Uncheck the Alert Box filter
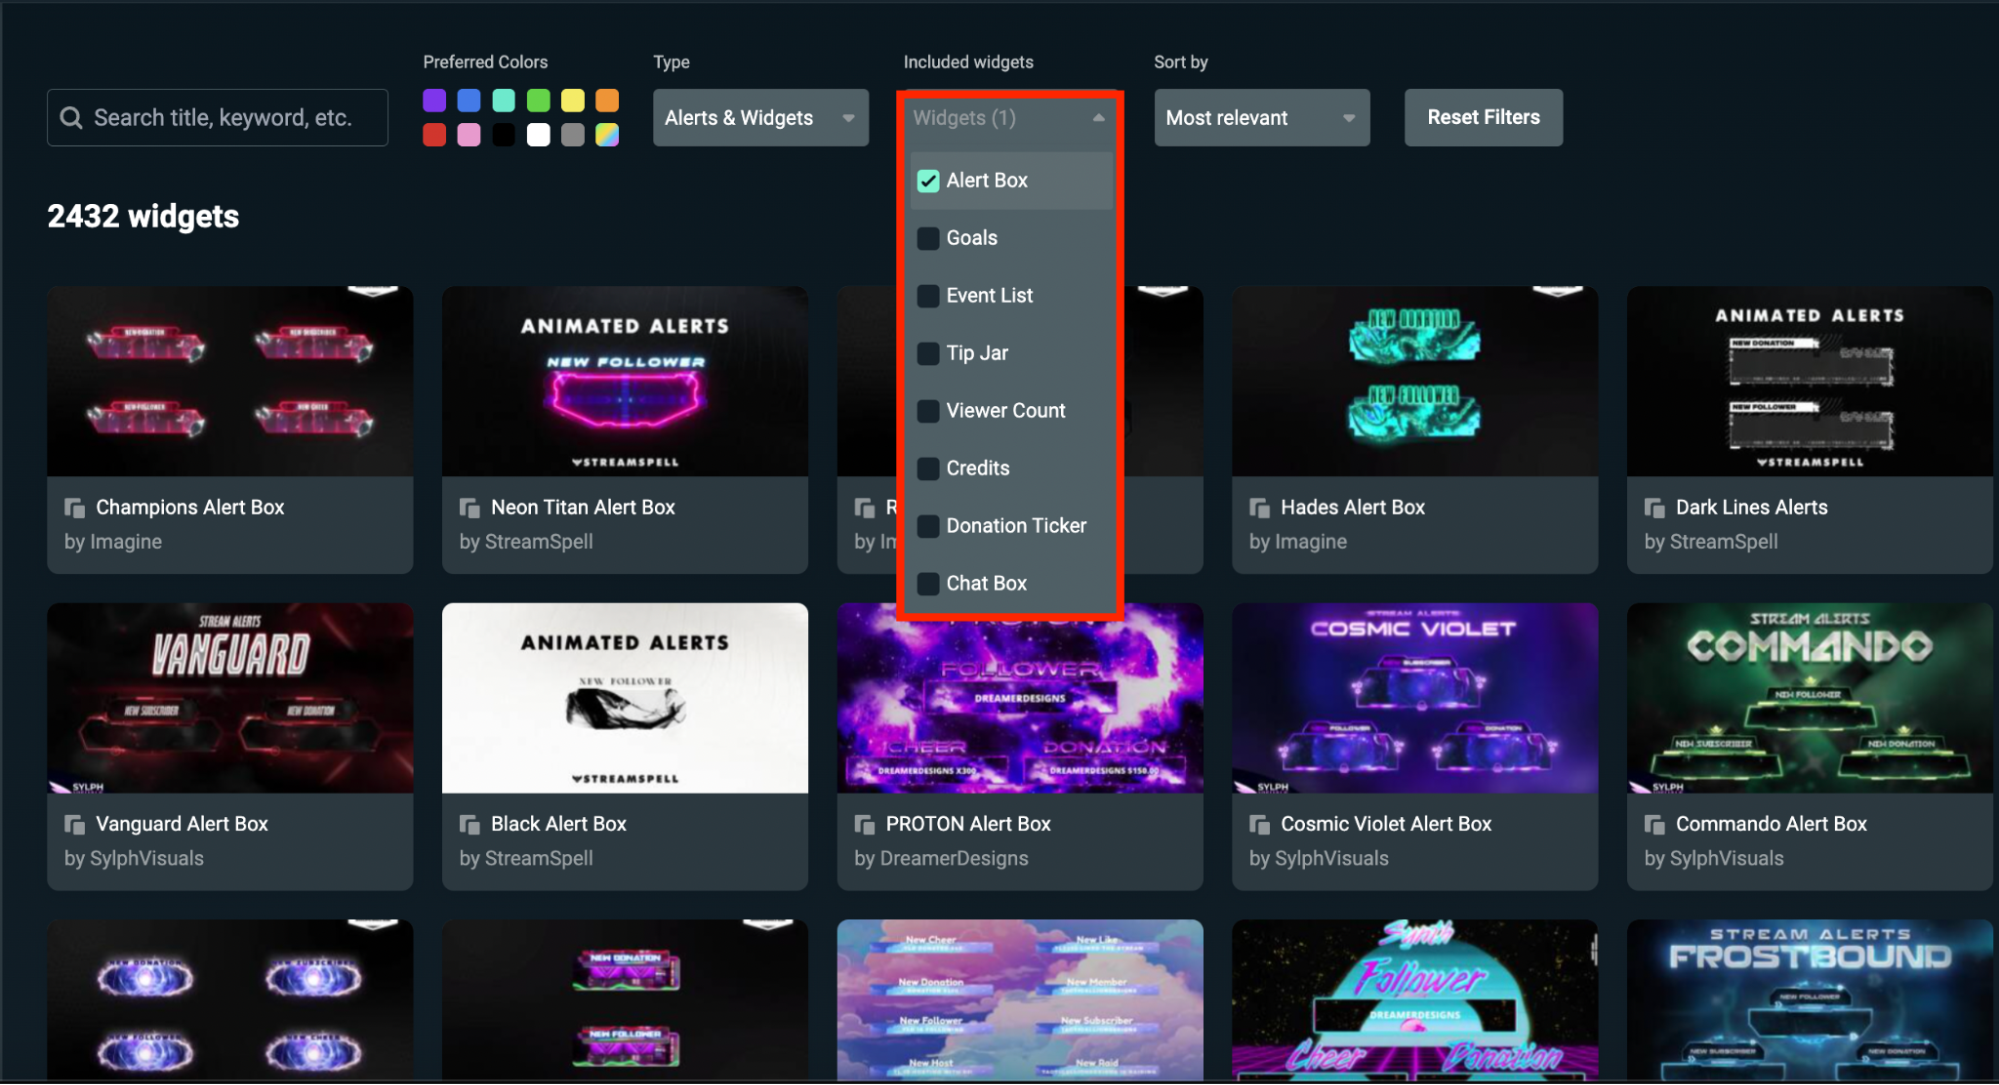The width and height of the screenshot is (1999, 1085). tap(927, 180)
